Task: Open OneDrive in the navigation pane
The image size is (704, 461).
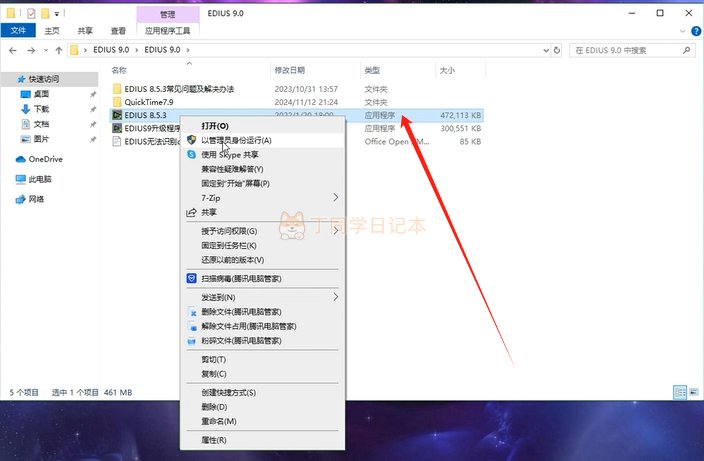Action: tap(39, 159)
